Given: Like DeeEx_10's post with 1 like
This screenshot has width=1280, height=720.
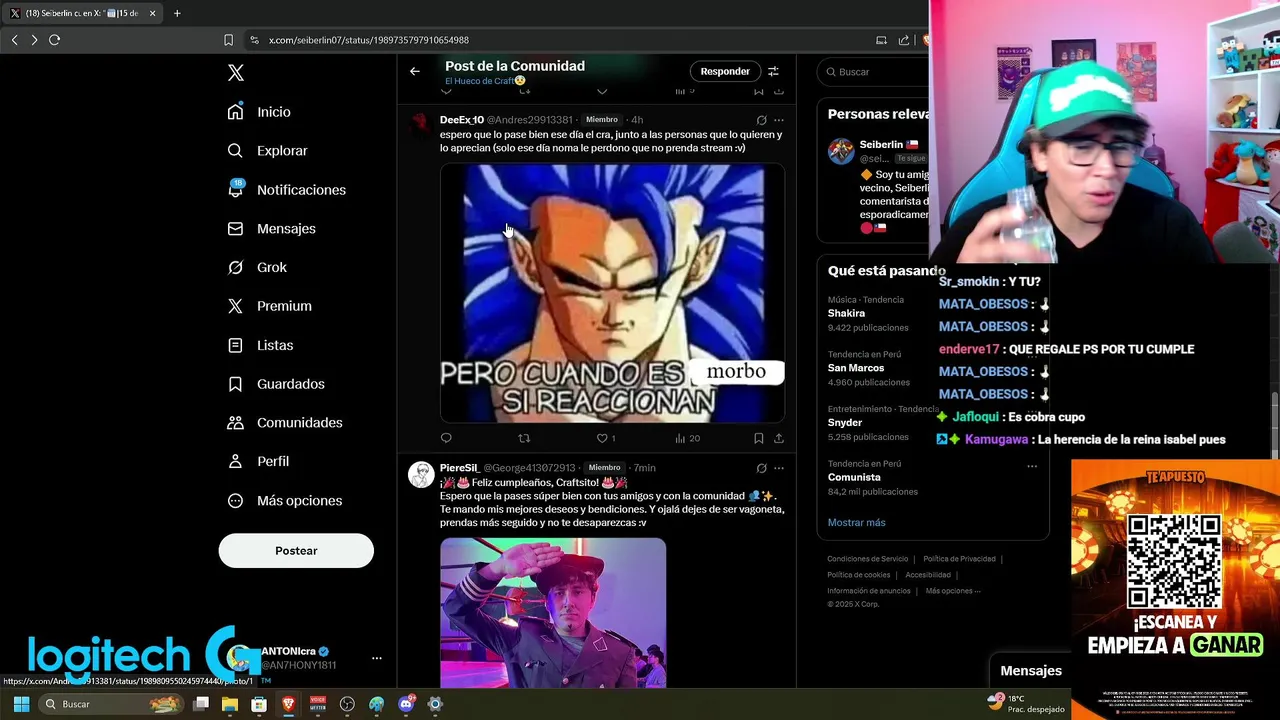Looking at the screenshot, I should click(606, 438).
